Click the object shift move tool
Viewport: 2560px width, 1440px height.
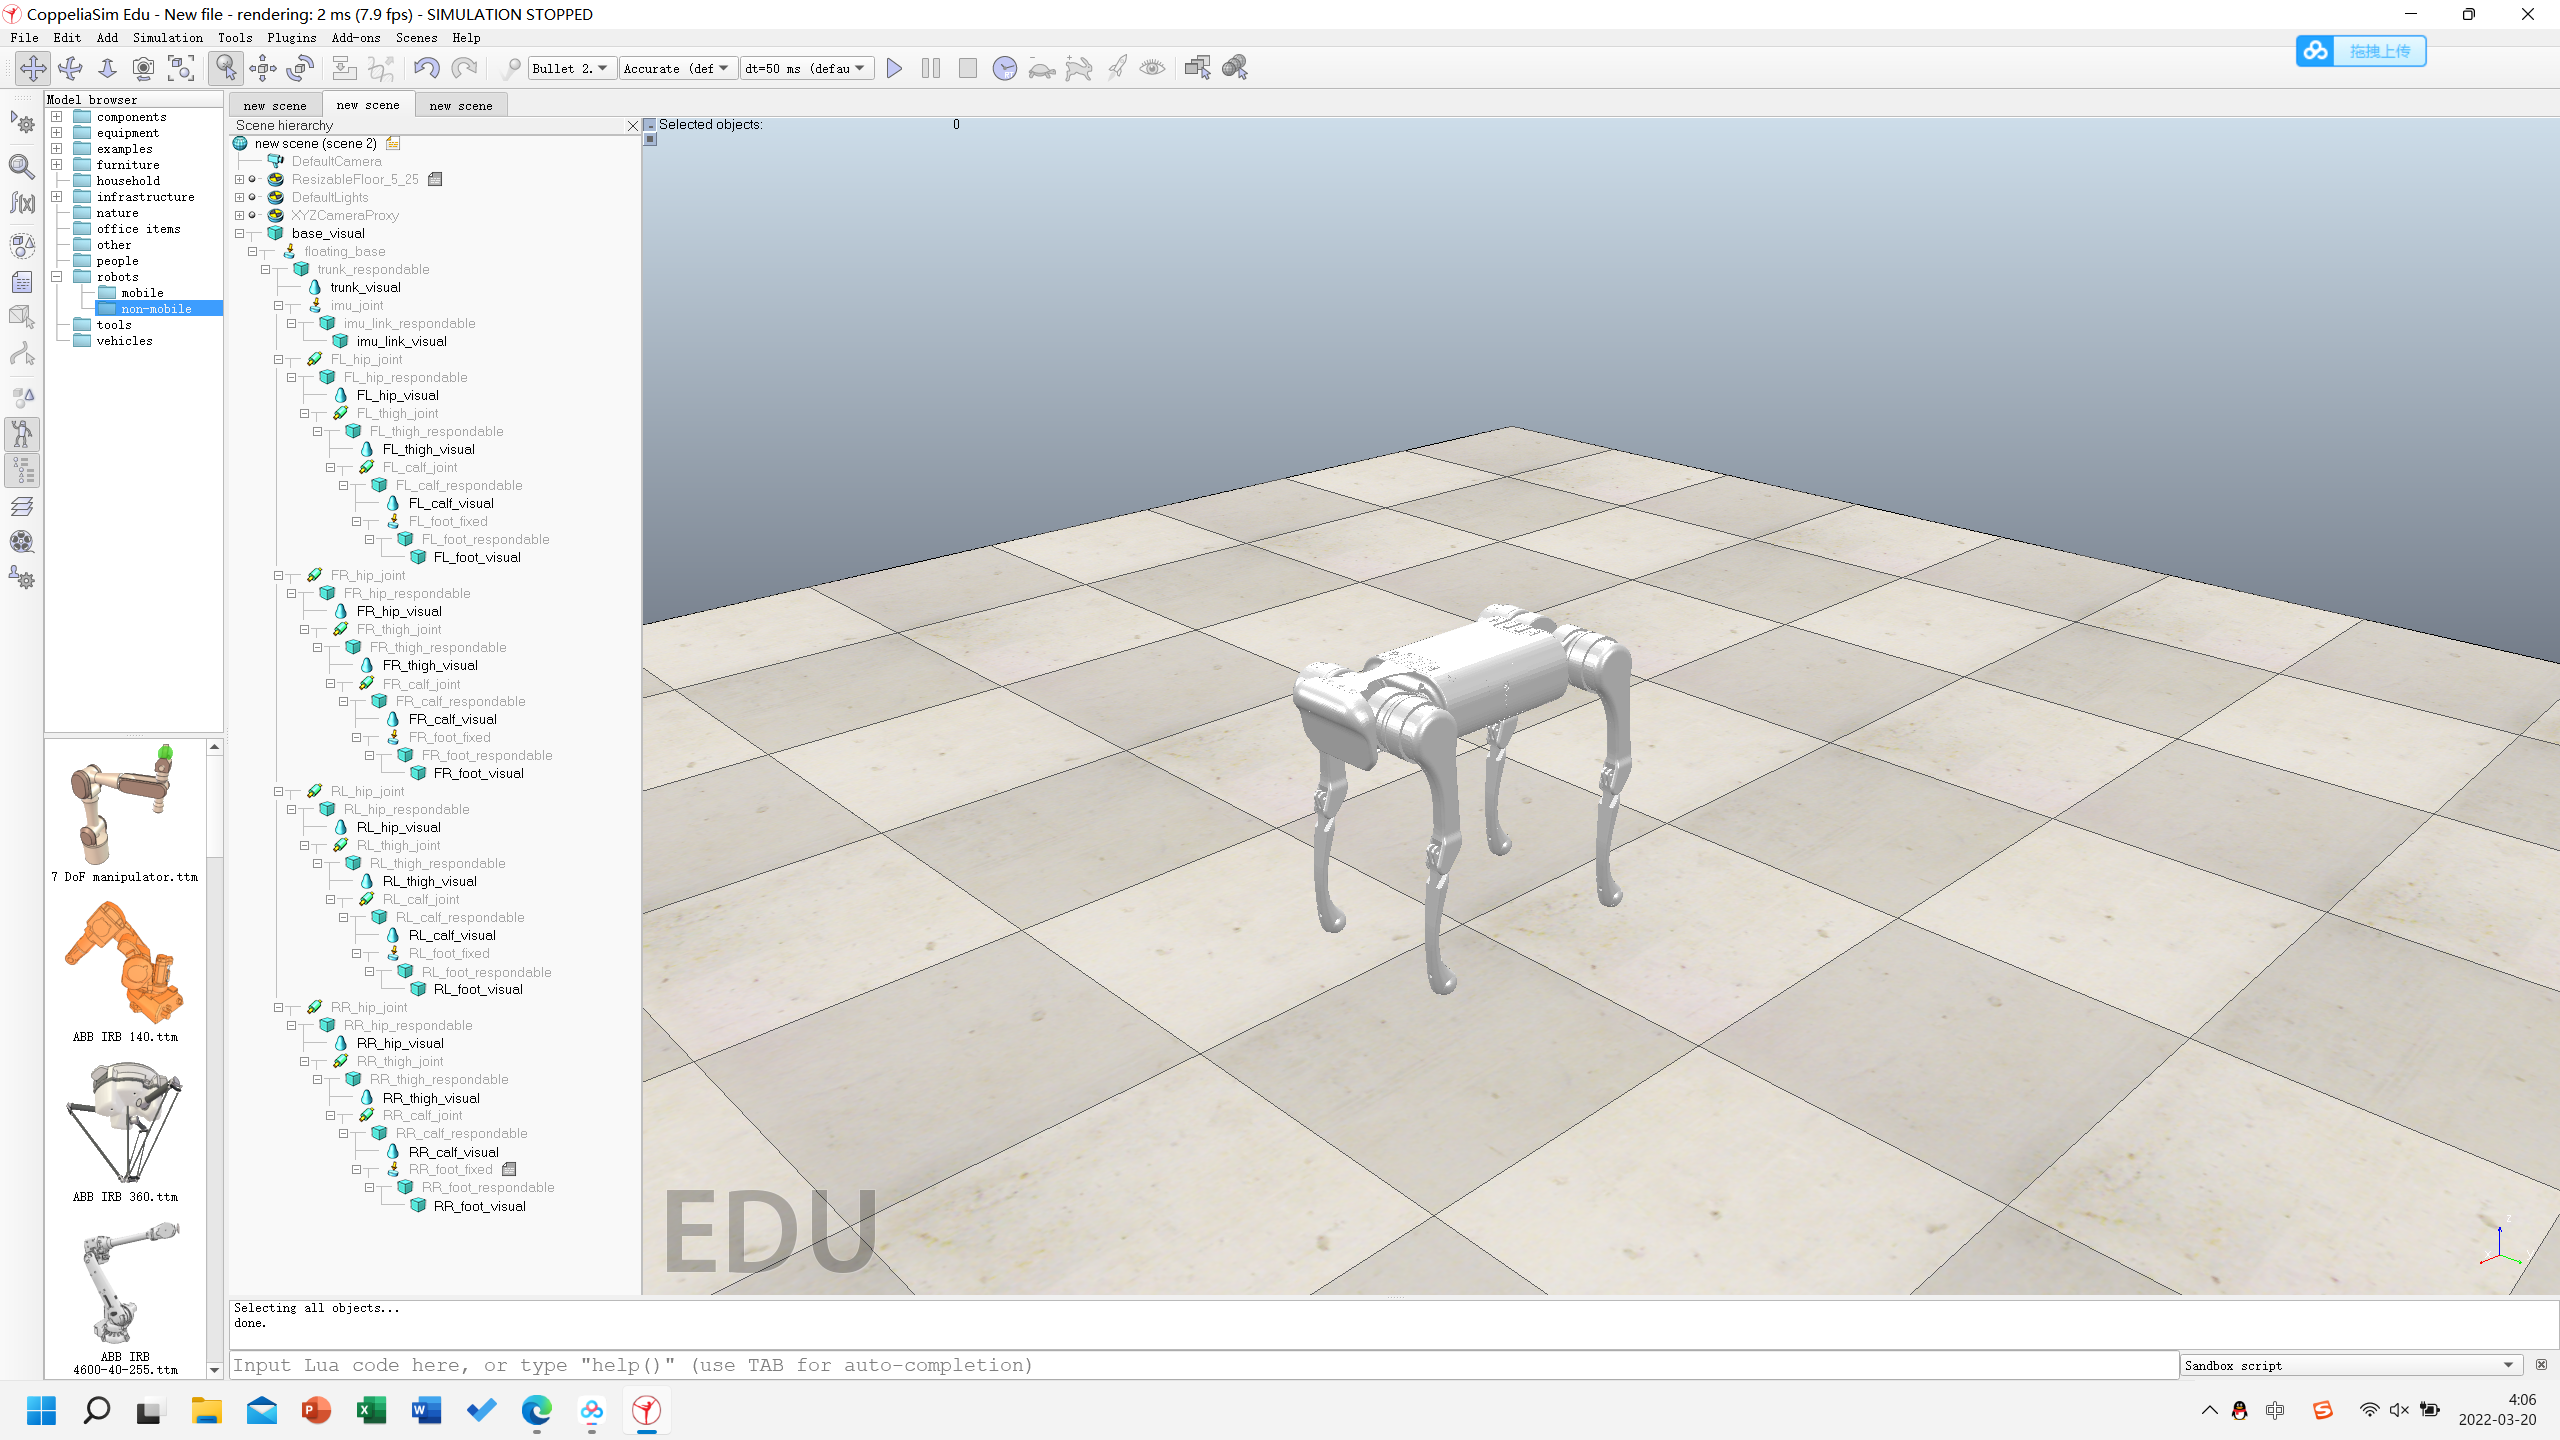tap(263, 68)
